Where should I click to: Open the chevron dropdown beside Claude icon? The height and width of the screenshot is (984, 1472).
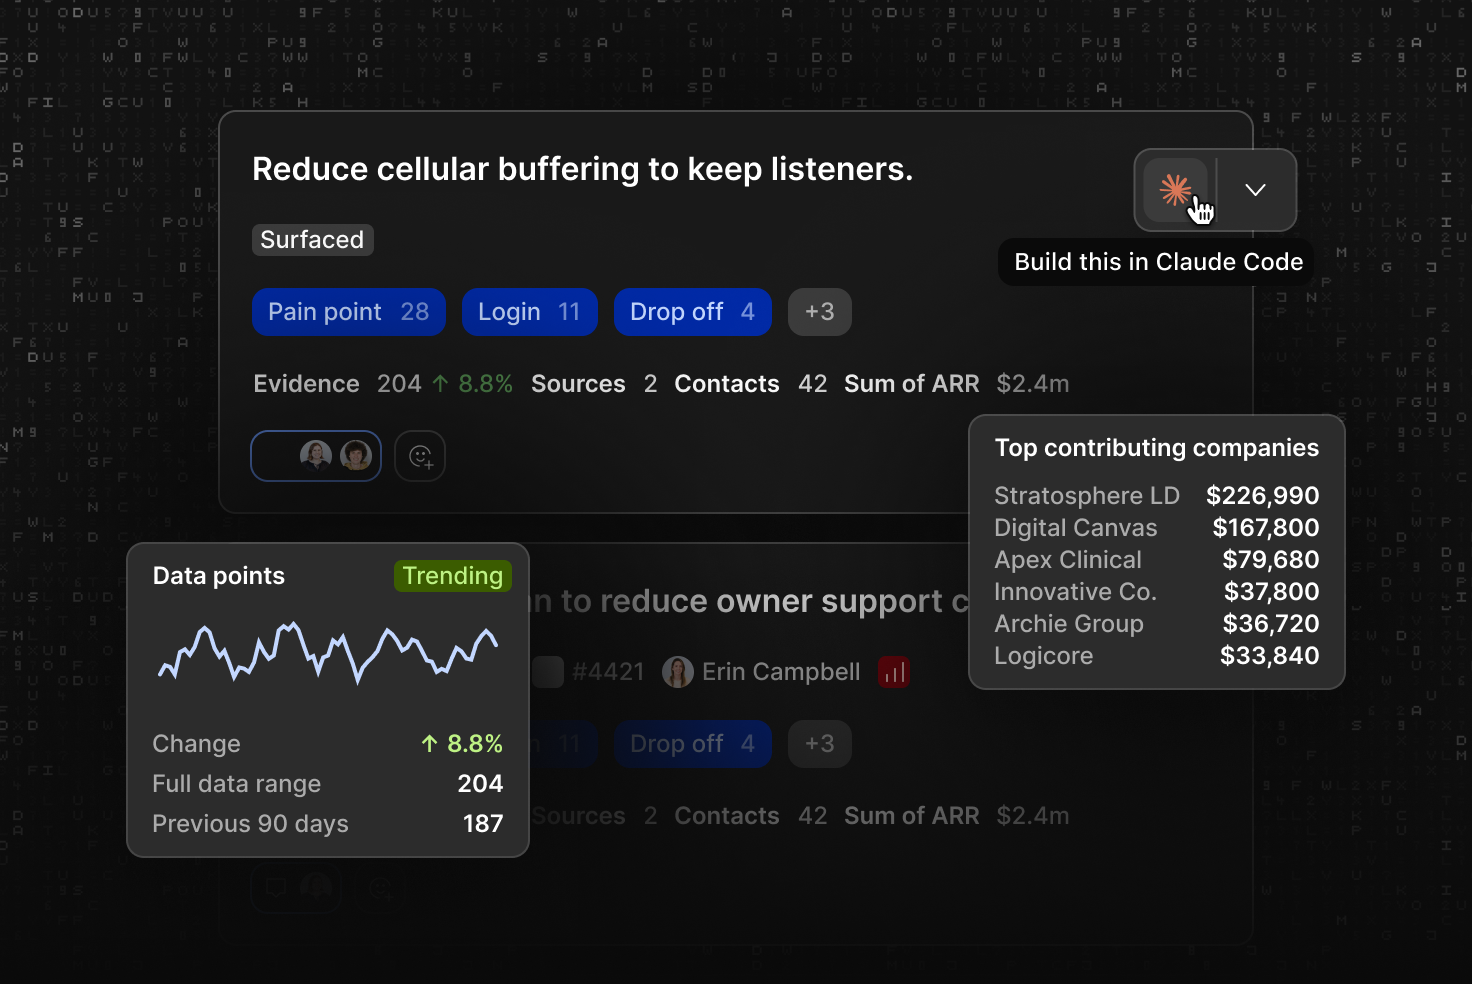1255,190
